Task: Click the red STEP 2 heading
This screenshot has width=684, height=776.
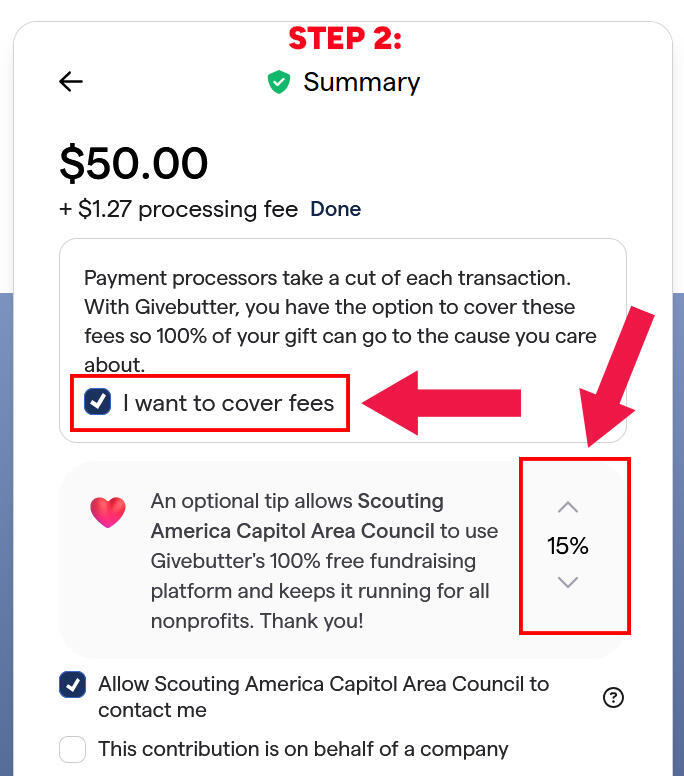Action: (344, 39)
